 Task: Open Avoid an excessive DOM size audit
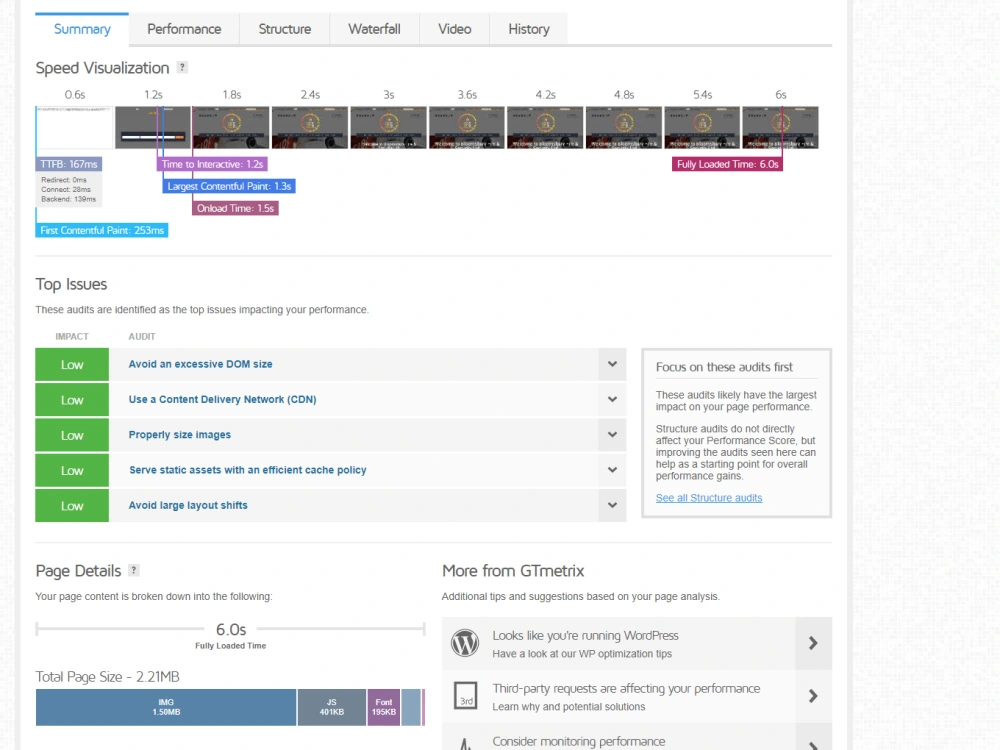(200, 364)
